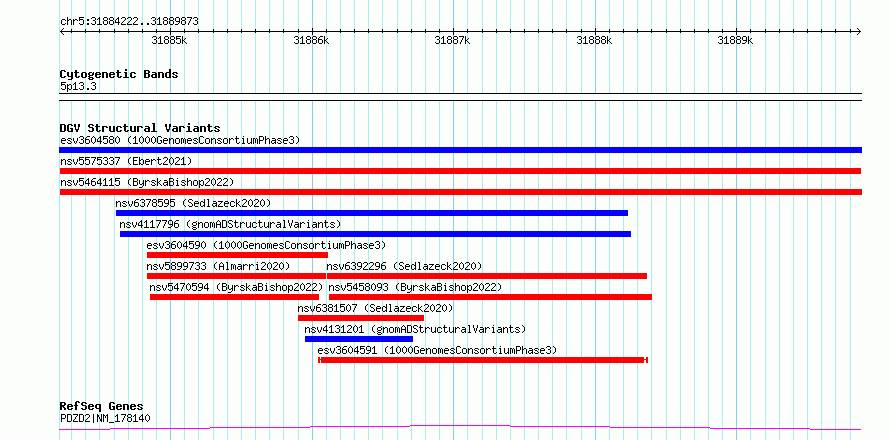Click the nsv5458093 (ByrskaBishop2022) label
This screenshot has width=890, height=440.
415,287
